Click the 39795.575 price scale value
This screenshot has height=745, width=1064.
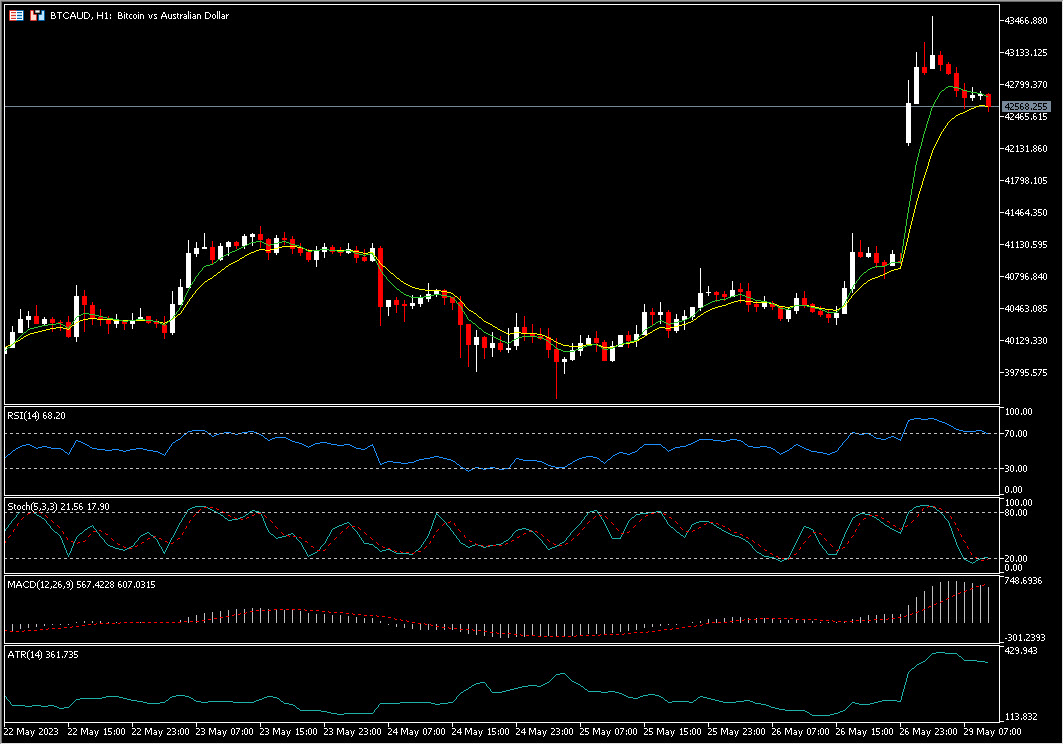point(1027,373)
